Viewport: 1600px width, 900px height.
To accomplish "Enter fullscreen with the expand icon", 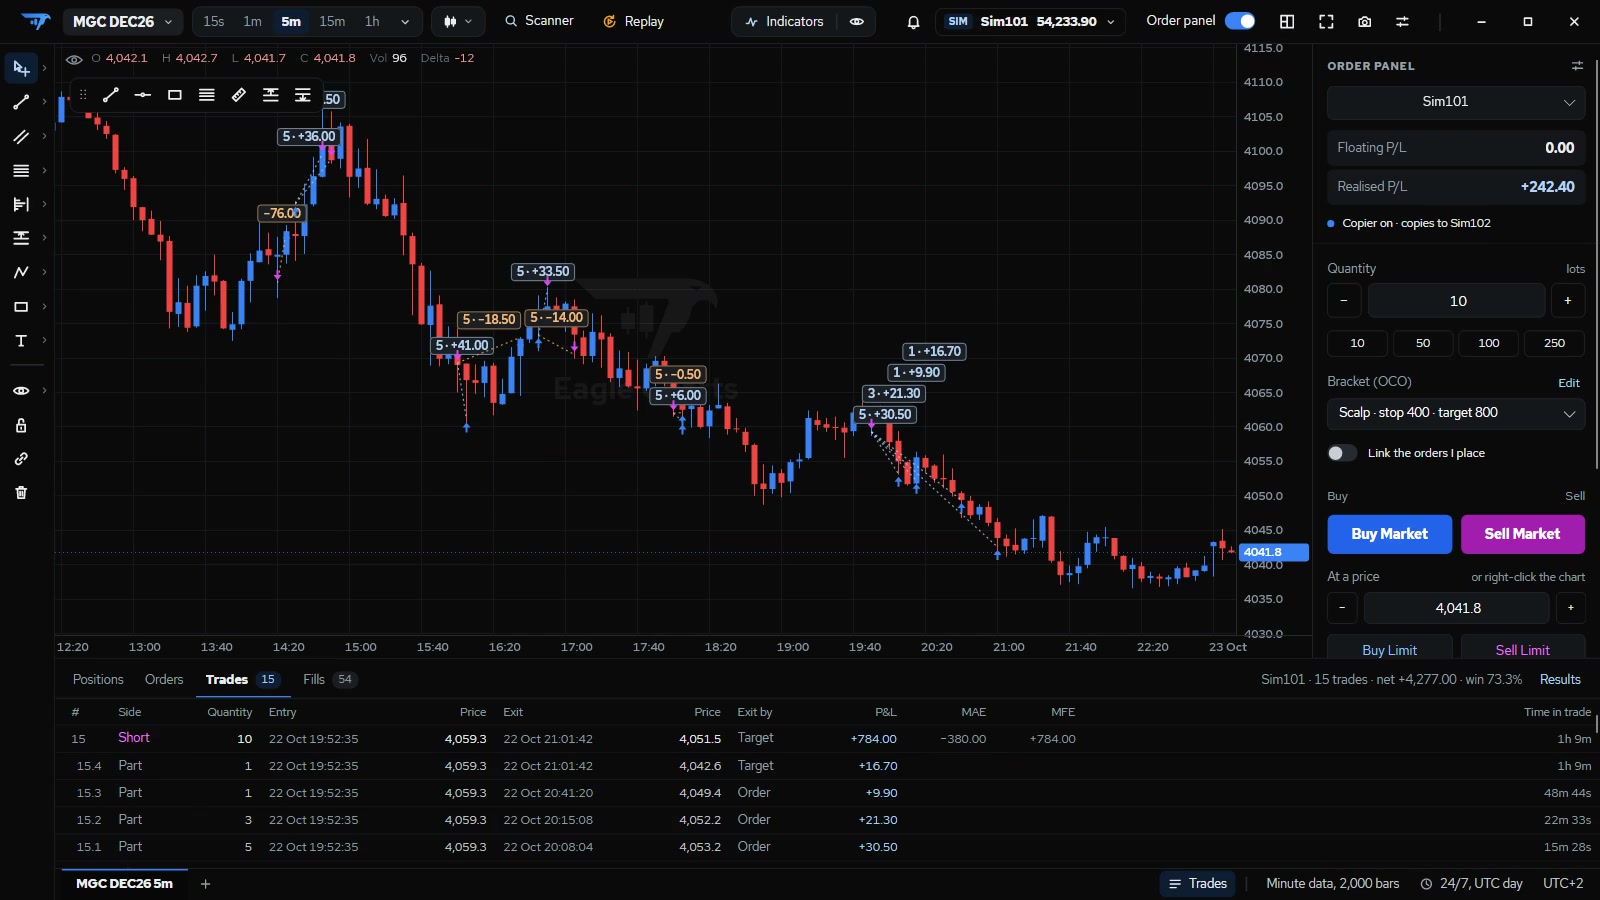I will 1326,21.
